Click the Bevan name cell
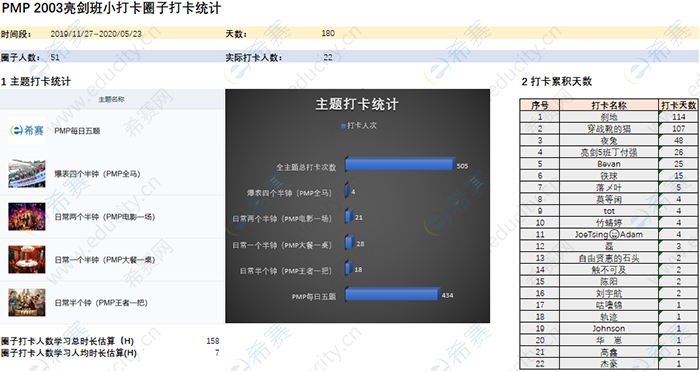700x371 pixels. (609, 164)
